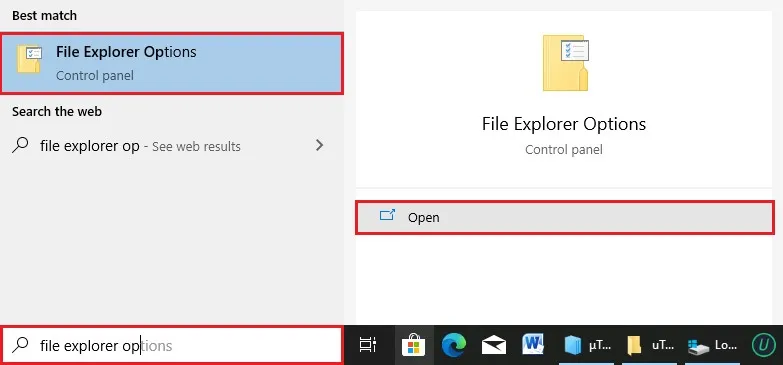The width and height of the screenshot is (783, 365).
Task: Switch to µT... blue taskbar window
Action: pos(587,345)
